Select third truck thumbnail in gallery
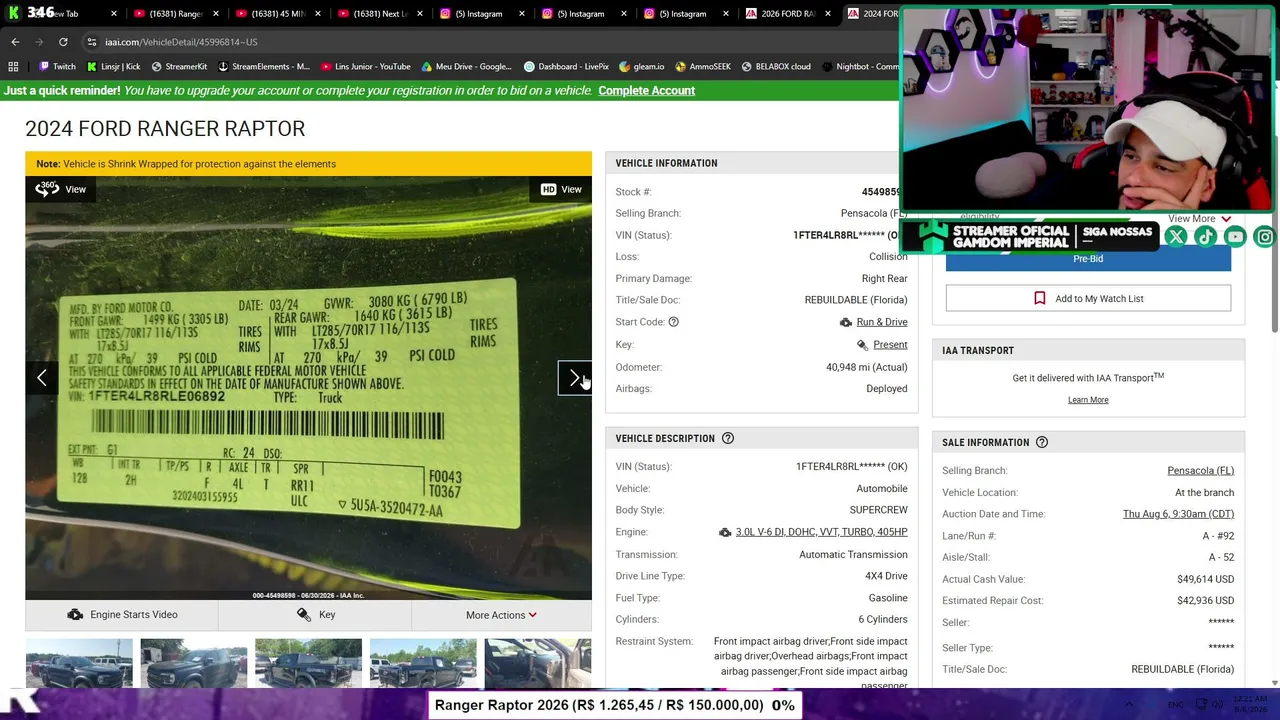The width and height of the screenshot is (1280, 720). [x=308, y=664]
